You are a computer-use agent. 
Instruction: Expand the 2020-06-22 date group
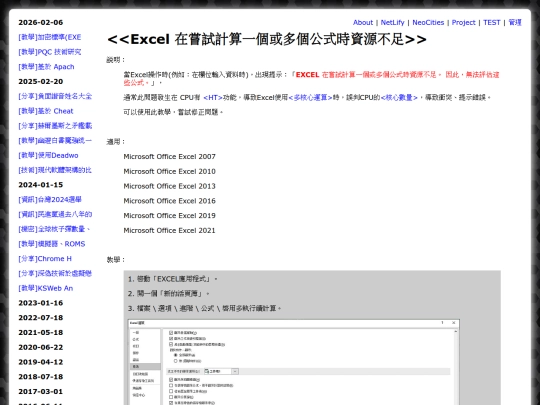(x=41, y=347)
